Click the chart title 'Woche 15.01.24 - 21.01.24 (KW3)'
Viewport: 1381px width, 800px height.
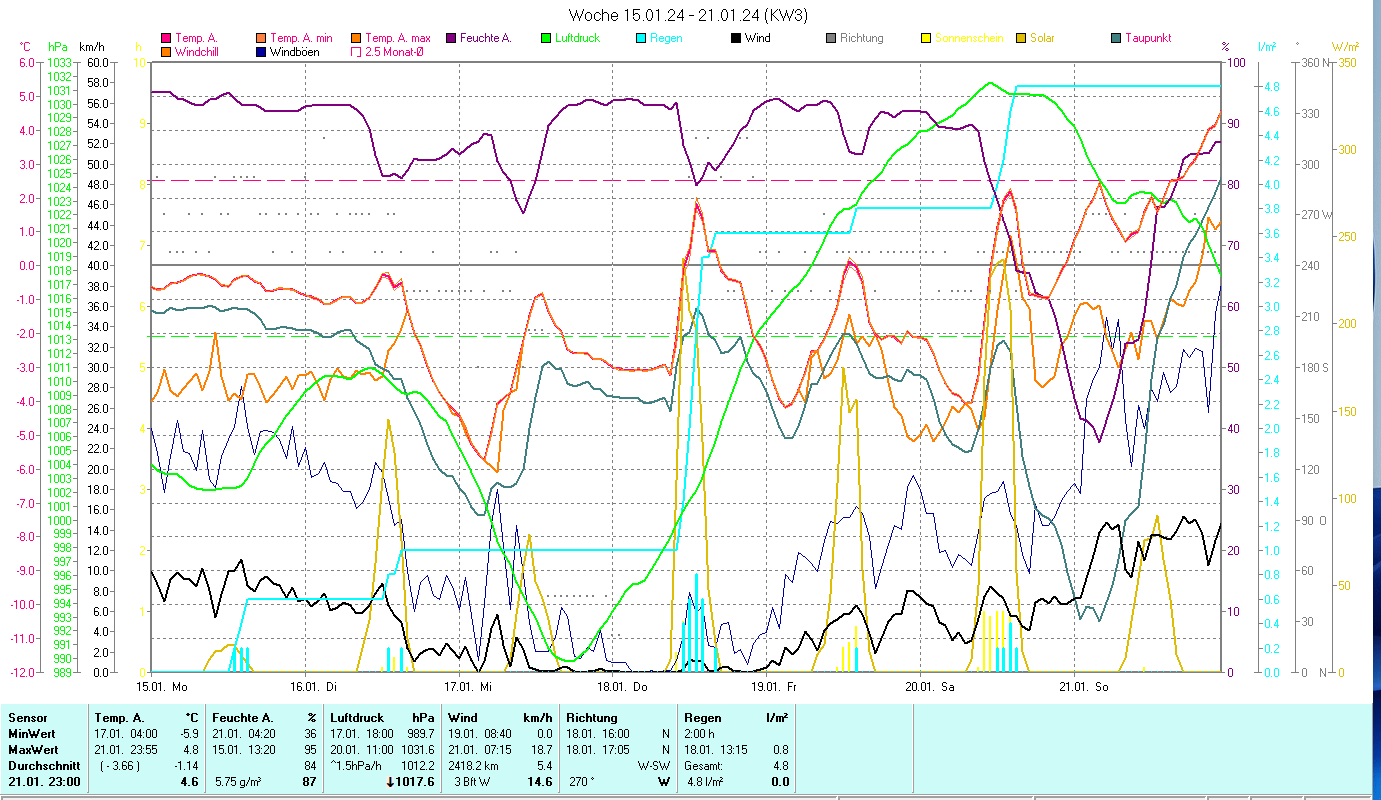[x=688, y=15]
